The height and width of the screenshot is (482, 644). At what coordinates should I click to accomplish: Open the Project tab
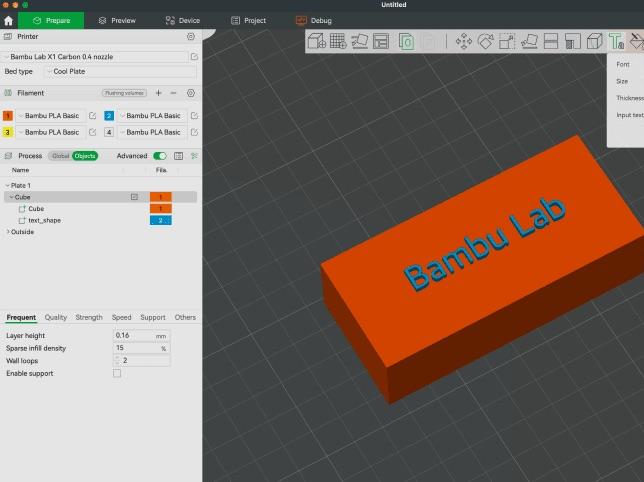point(248,21)
